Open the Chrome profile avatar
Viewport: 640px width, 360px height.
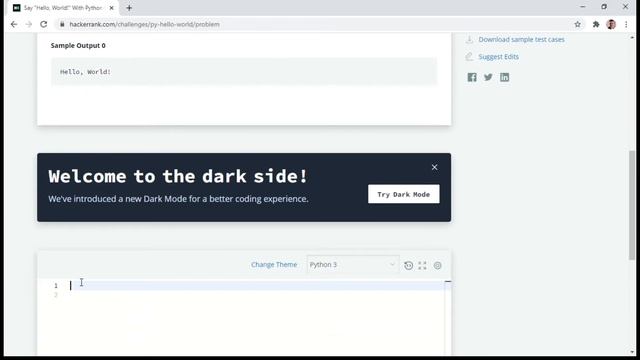tap(611, 24)
